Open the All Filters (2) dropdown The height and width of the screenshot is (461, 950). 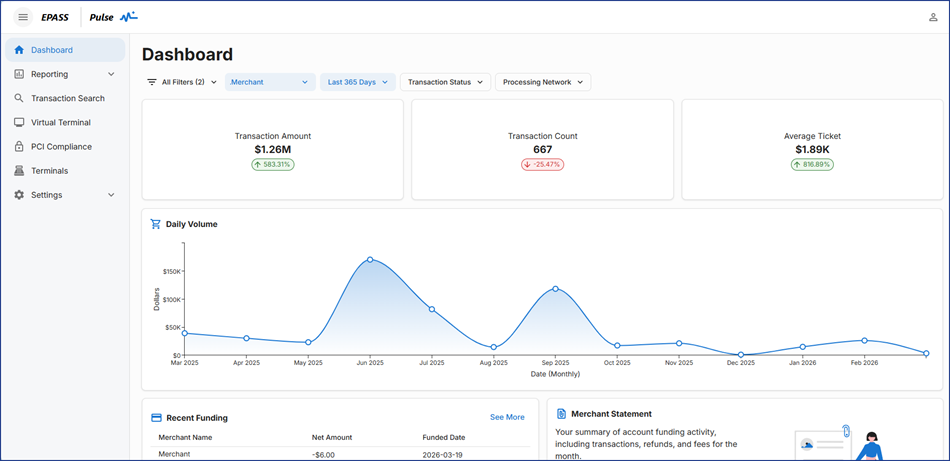coord(181,82)
